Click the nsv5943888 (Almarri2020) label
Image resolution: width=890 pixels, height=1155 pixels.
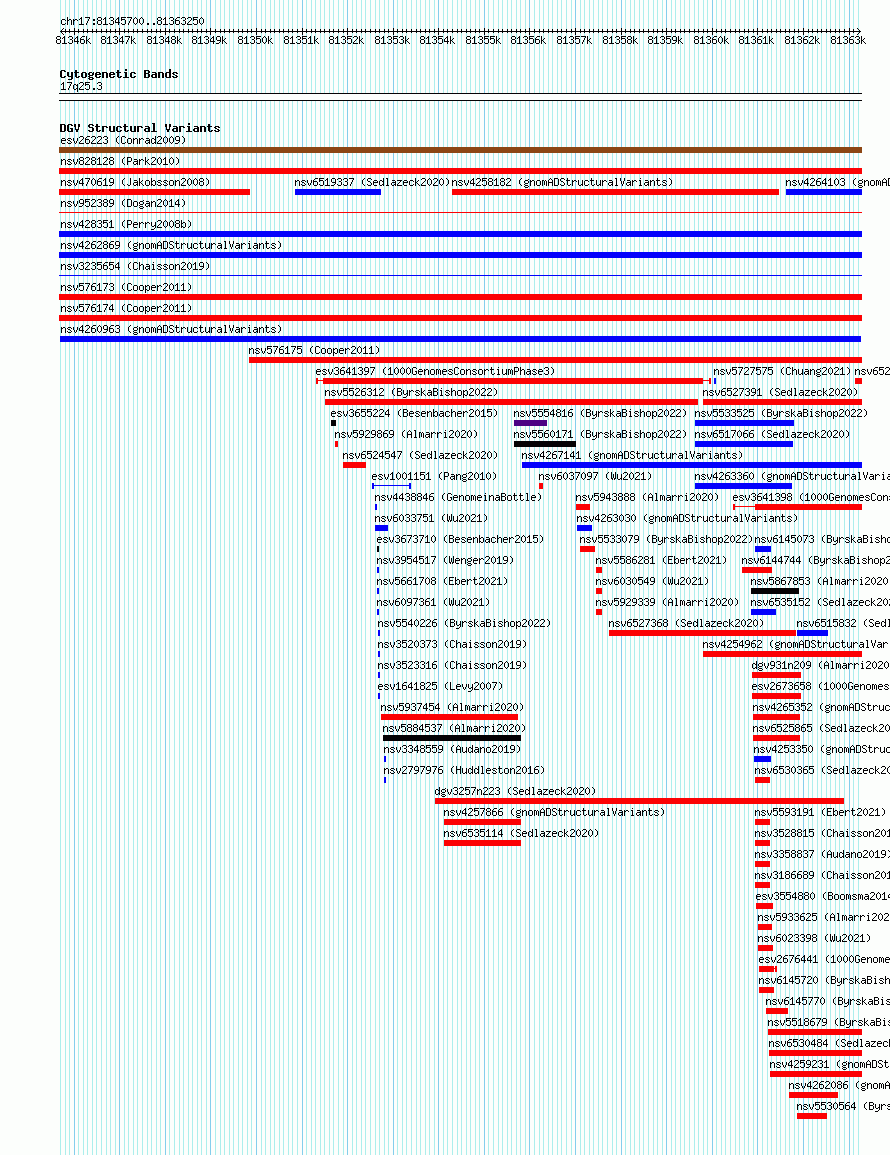[648, 497]
